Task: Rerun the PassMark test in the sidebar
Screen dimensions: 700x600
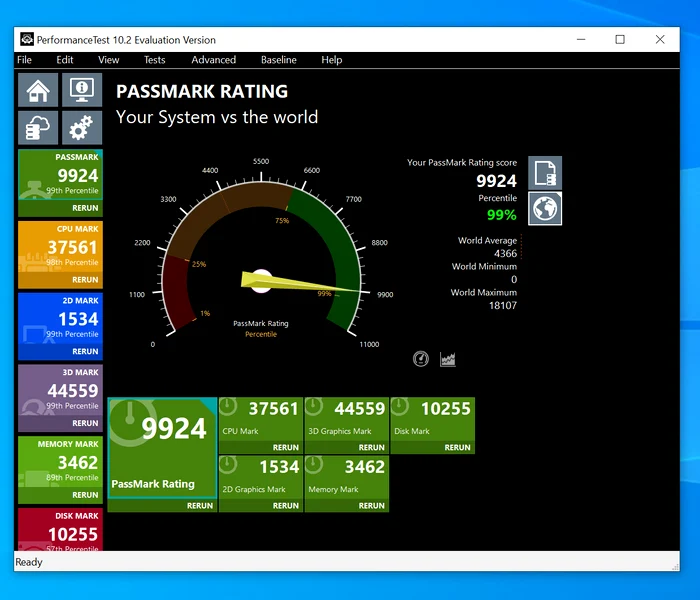Action: pyautogui.click(x=85, y=208)
